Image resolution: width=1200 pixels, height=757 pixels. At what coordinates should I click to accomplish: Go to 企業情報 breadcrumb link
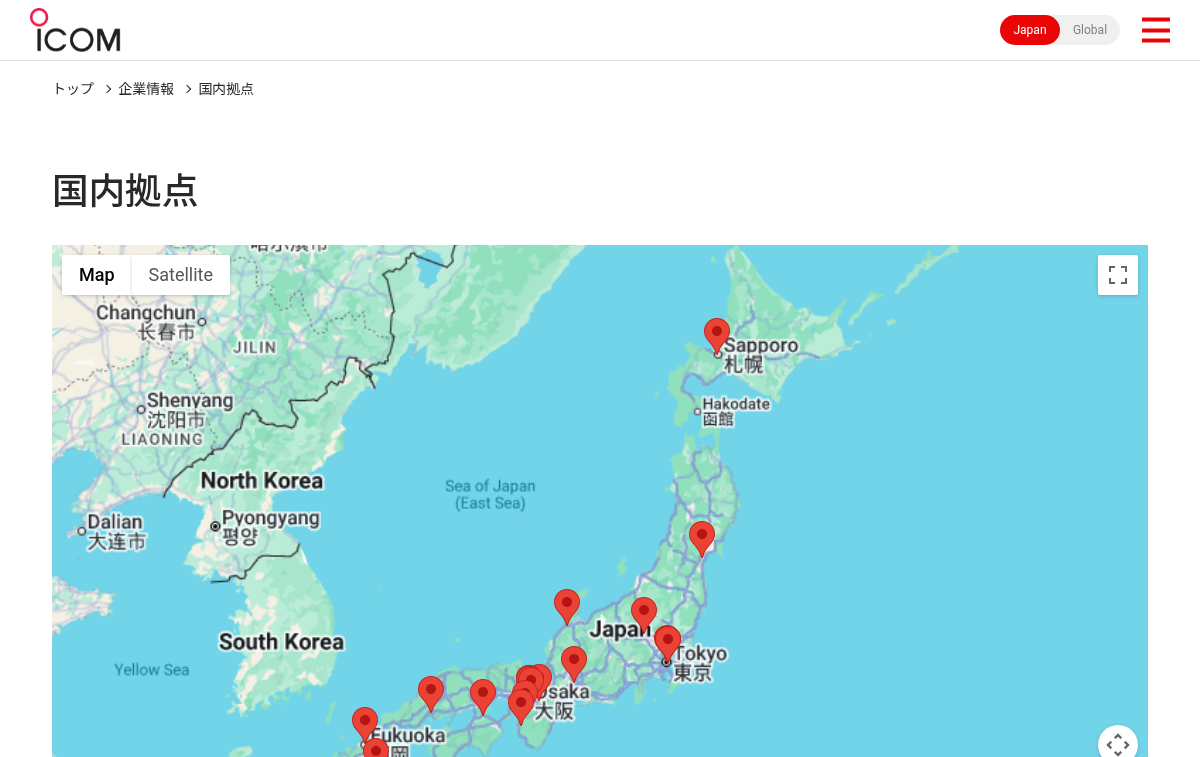coord(146,89)
